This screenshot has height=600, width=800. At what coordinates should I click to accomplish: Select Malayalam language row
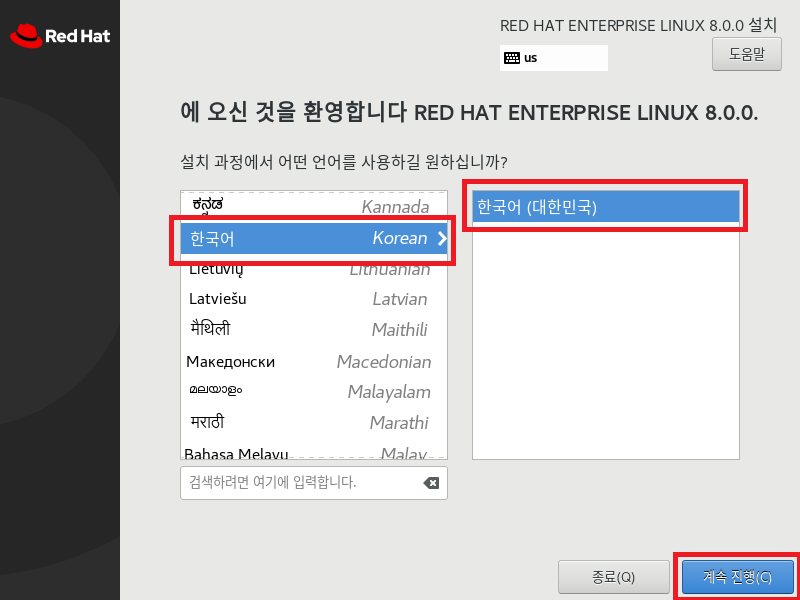314,392
